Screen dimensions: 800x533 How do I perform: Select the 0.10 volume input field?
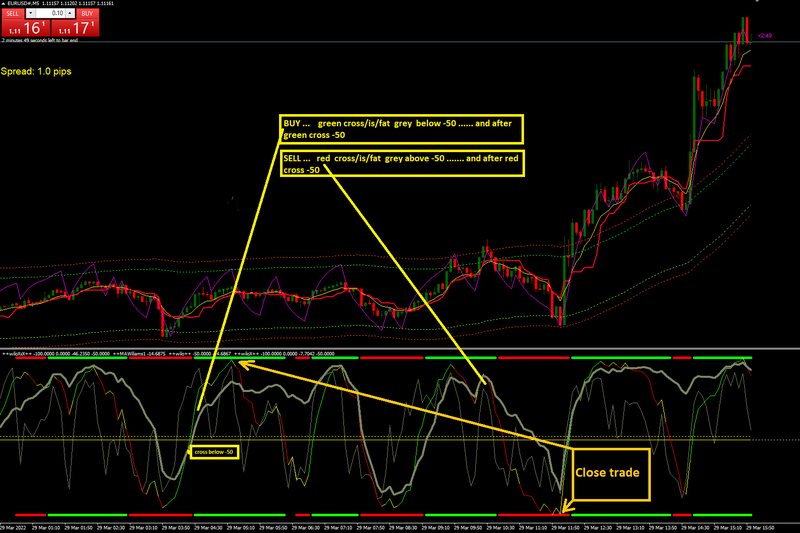click(x=51, y=13)
